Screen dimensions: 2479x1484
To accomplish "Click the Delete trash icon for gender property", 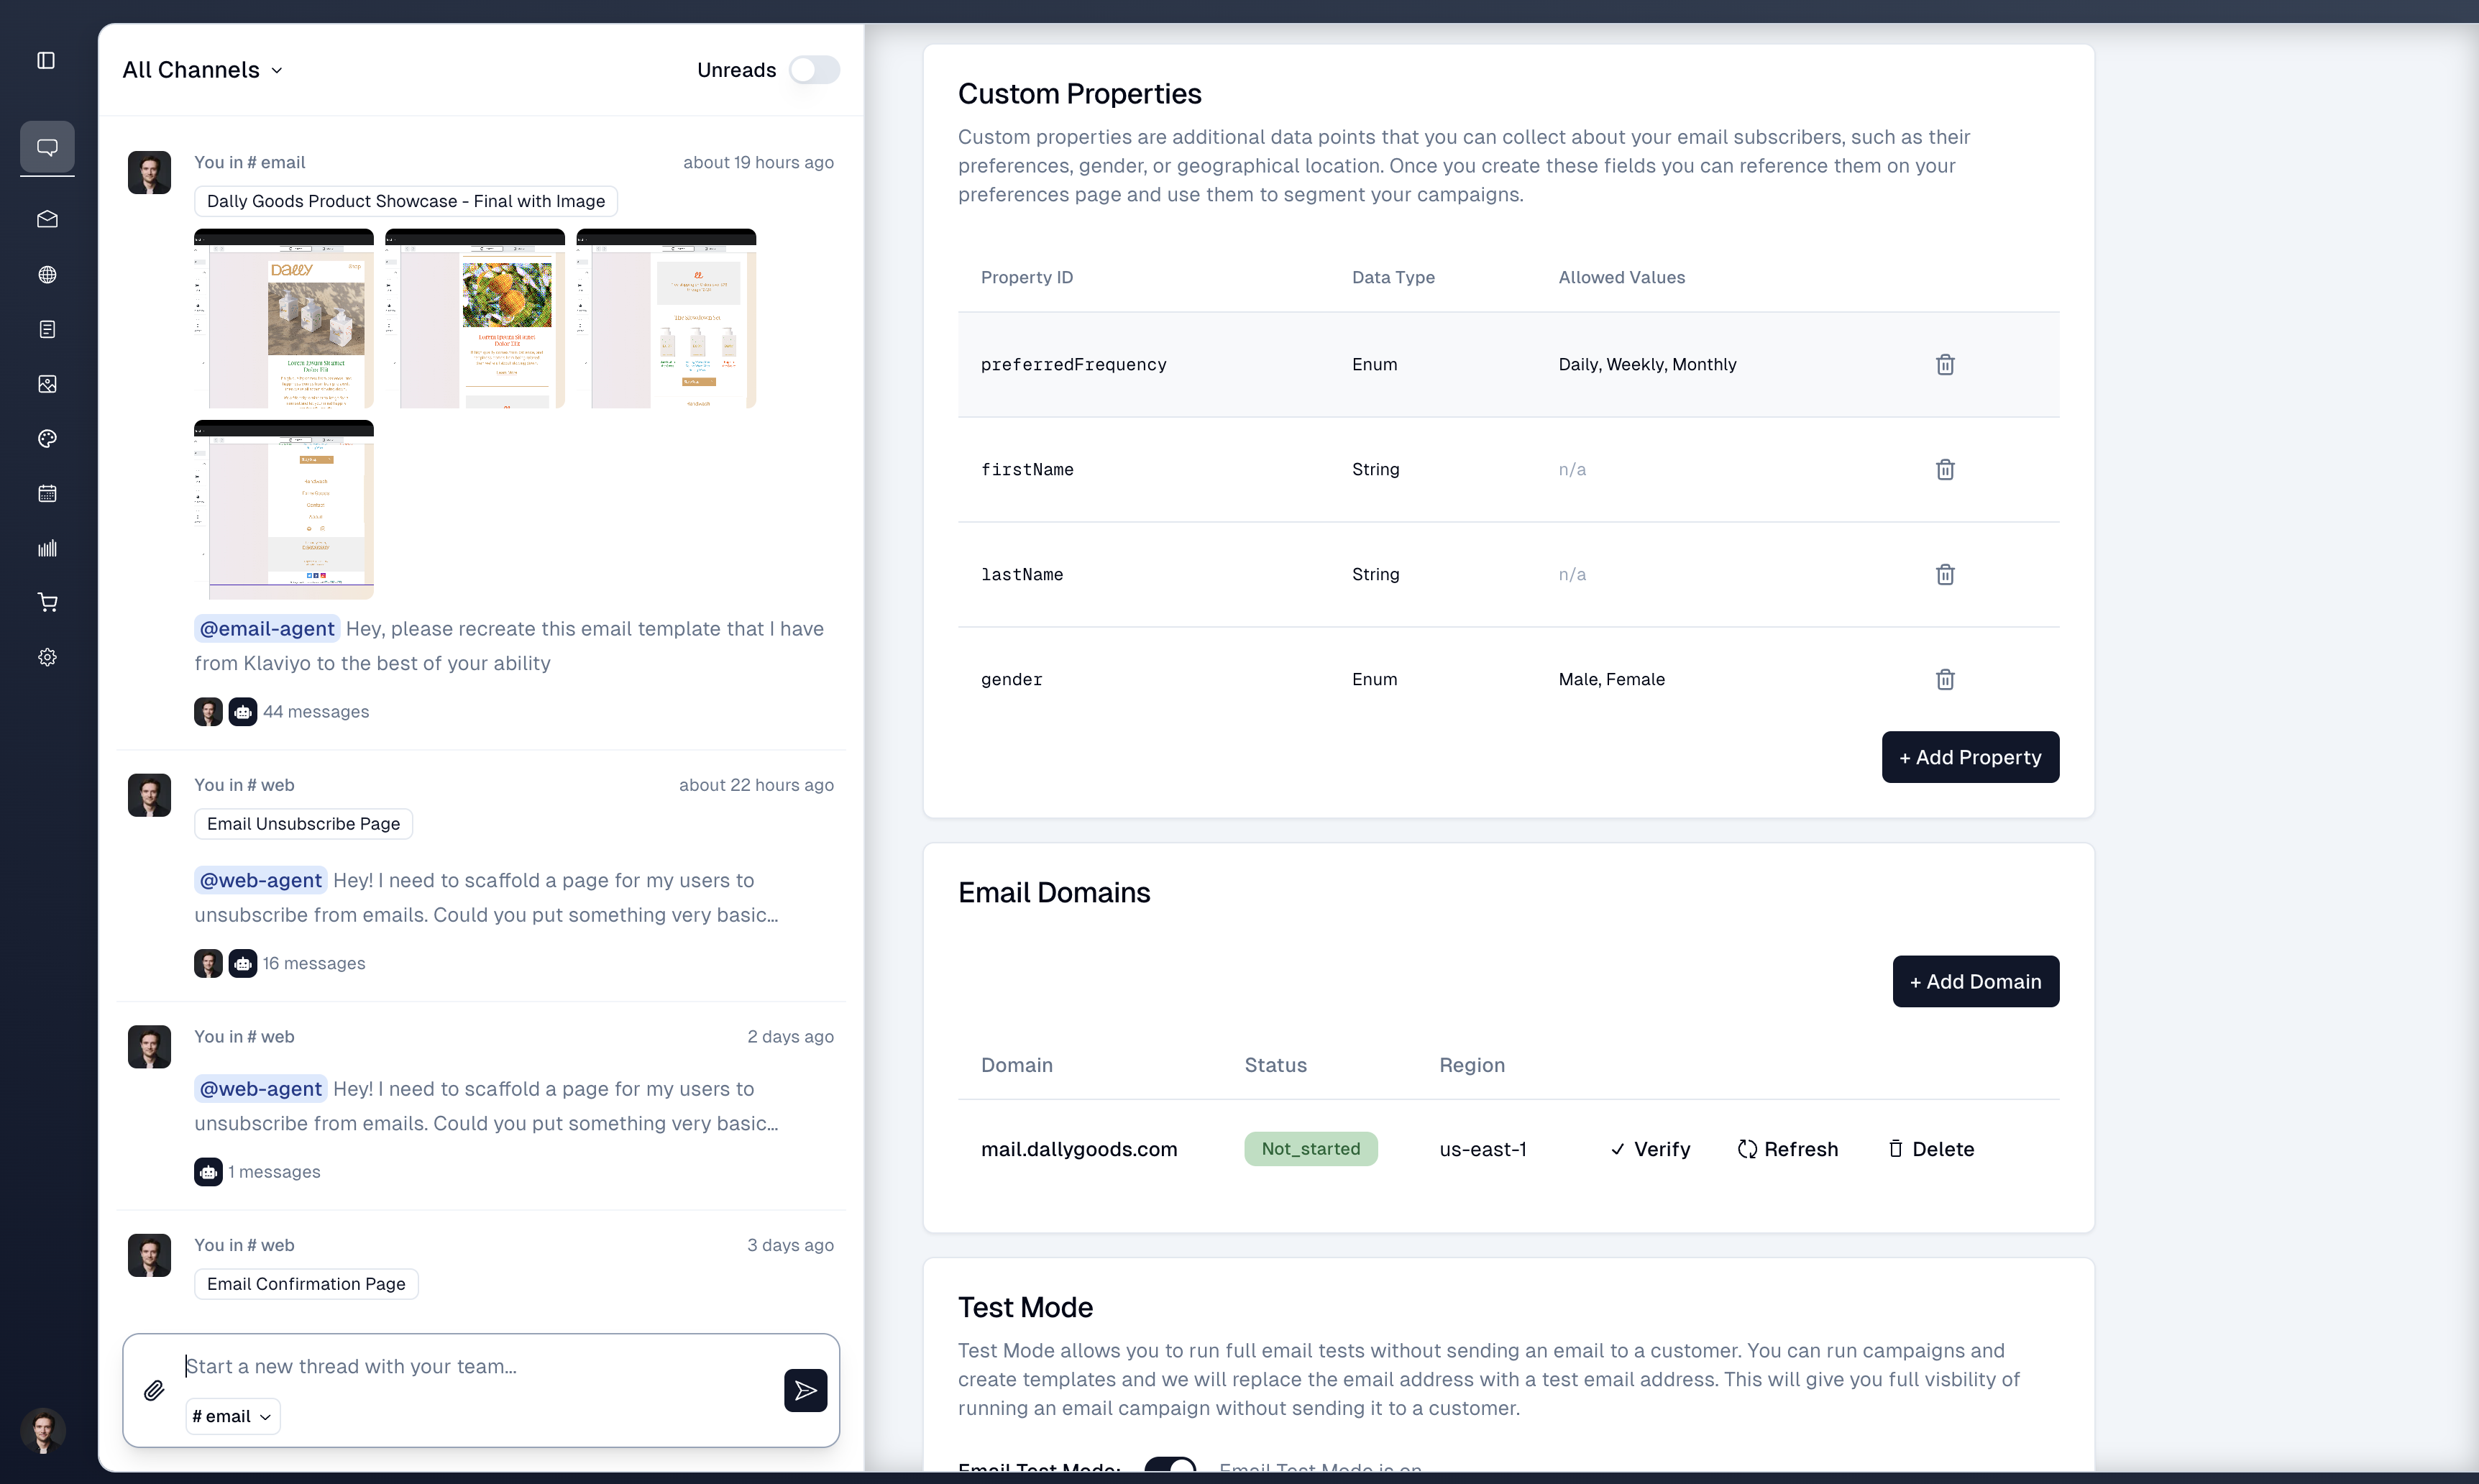I will [x=1946, y=679].
